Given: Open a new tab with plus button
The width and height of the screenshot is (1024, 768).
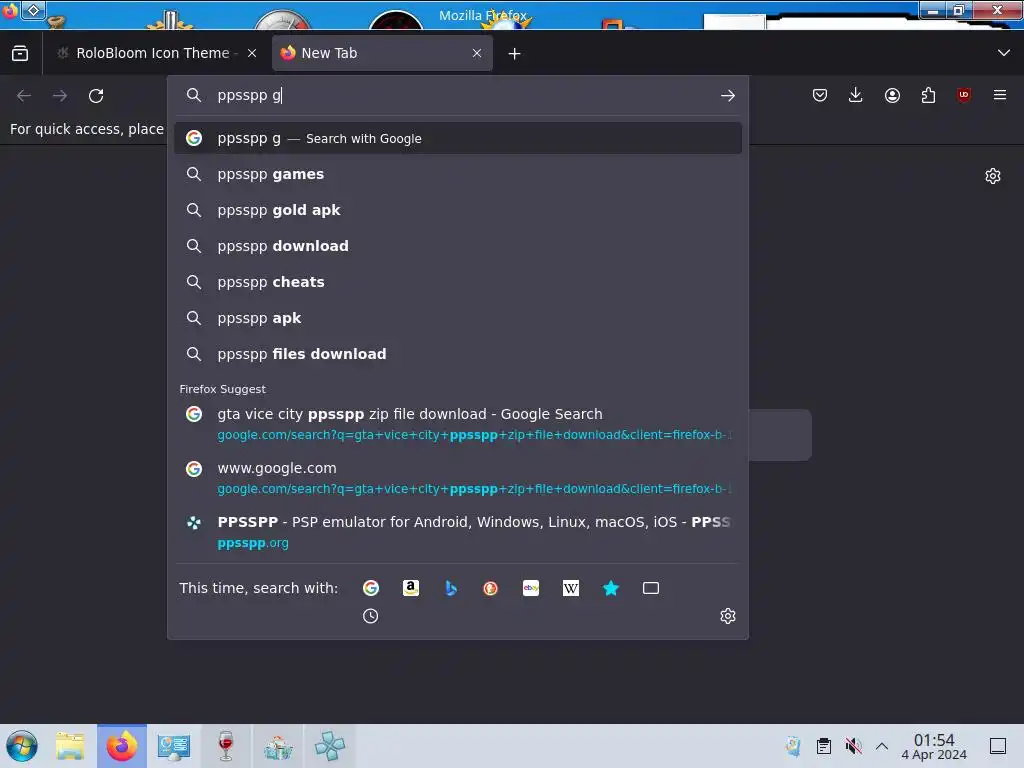Looking at the screenshot, I should pyautogui.click(x=515, y=54).
